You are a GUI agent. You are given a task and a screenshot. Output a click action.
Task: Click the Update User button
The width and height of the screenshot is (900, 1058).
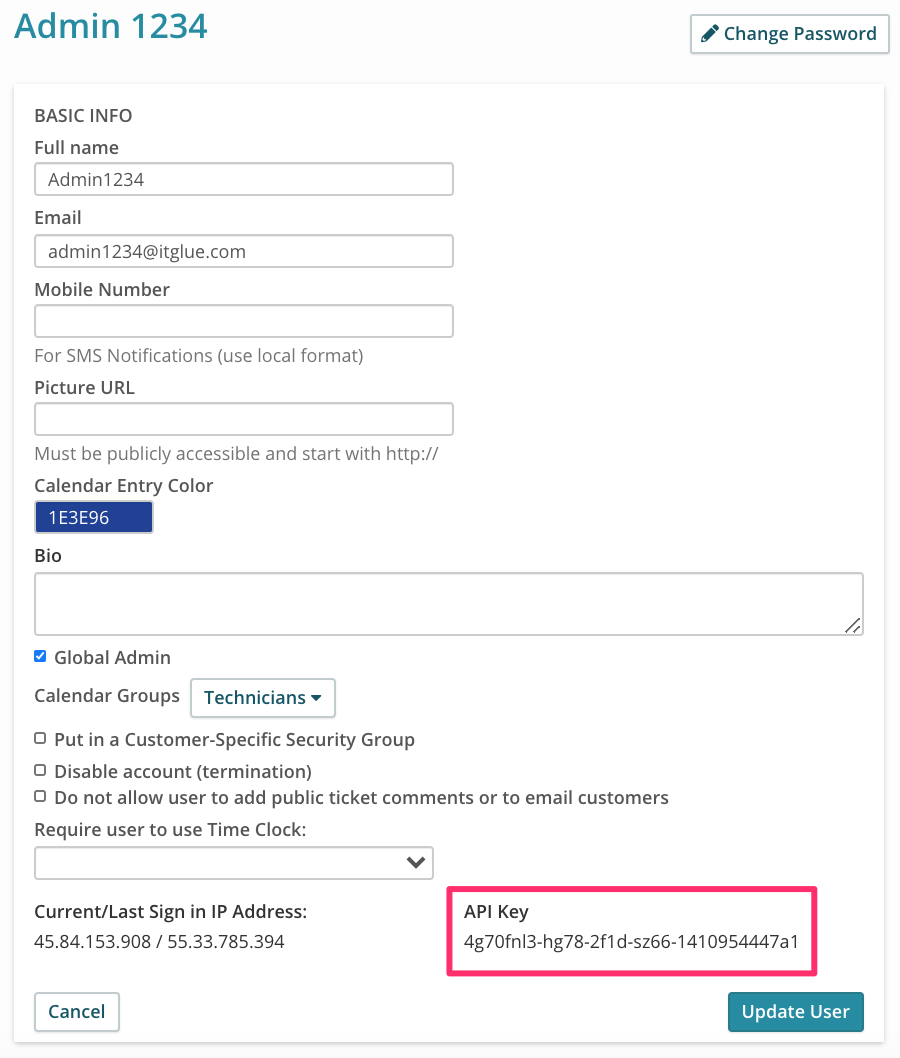coord(795,1011)
